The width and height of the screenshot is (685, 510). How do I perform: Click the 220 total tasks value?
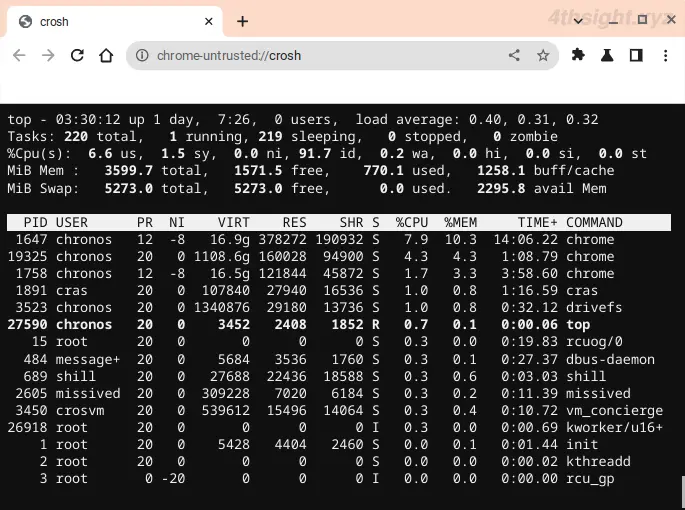click(x=76, y=136)
